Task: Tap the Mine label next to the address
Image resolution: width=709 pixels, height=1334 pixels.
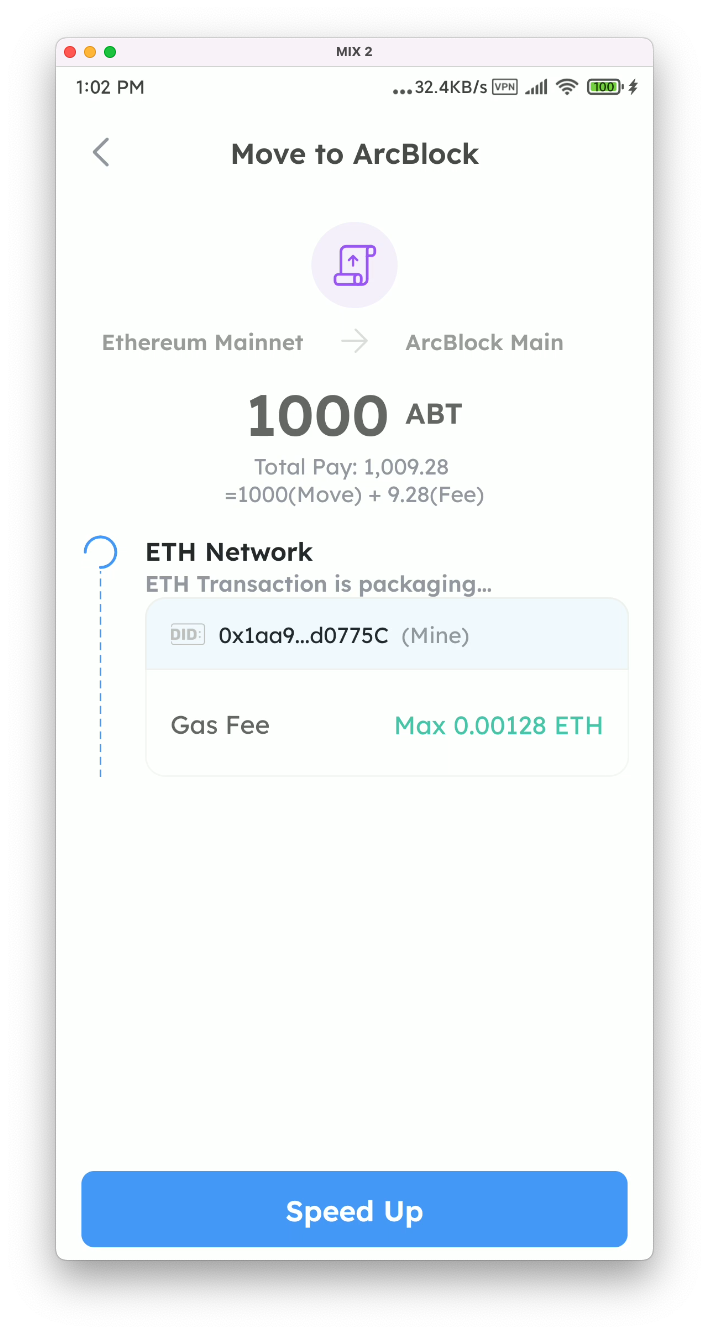Action: (435, 635)
